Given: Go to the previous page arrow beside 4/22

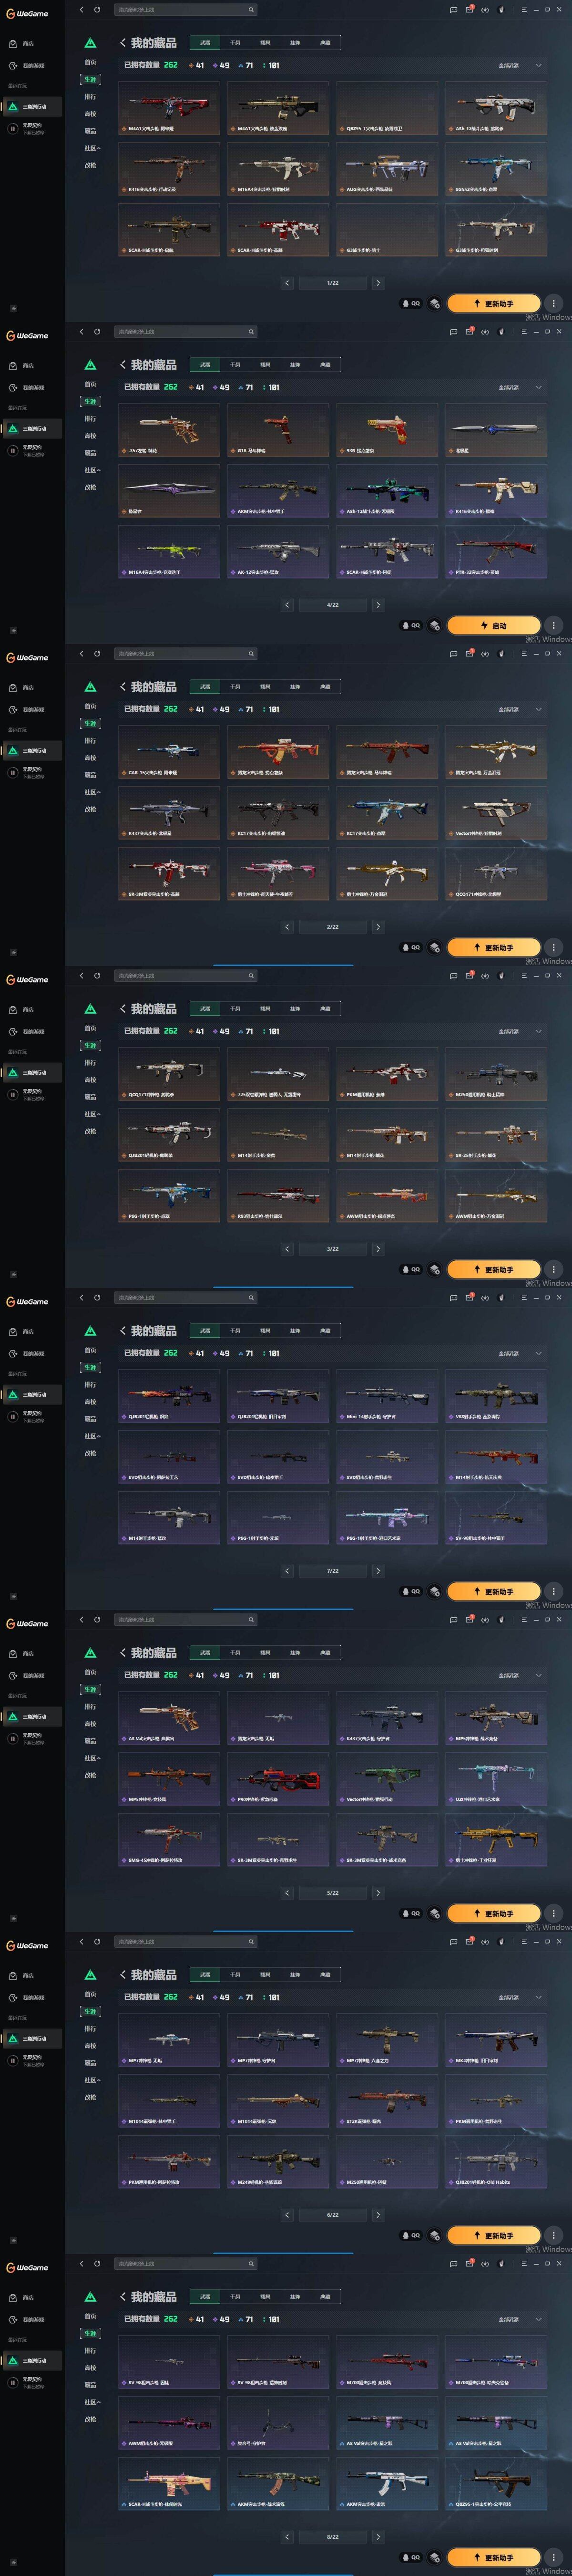Looking at the screenshot, I should click(287, 605).
